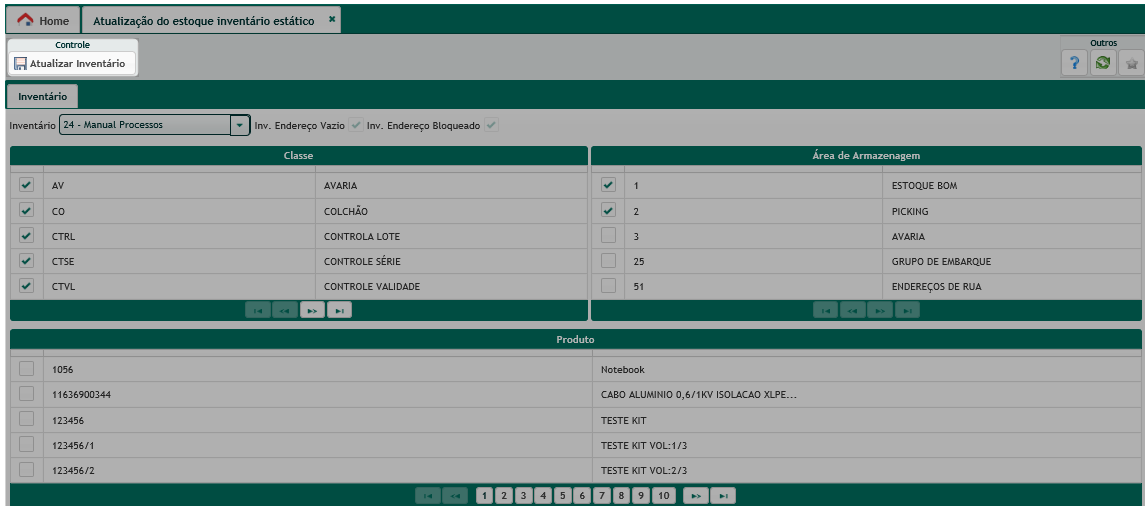This screenshot has width=1145, height=510.
Task: Uncheck the CTVL CONTROLE VALIDADE checkbox
Action: coord(26,286)
